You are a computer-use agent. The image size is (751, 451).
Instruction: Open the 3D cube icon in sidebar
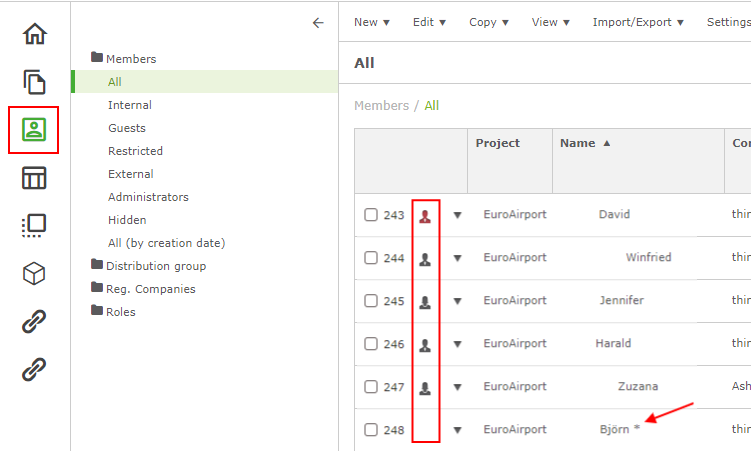[34, 274]
